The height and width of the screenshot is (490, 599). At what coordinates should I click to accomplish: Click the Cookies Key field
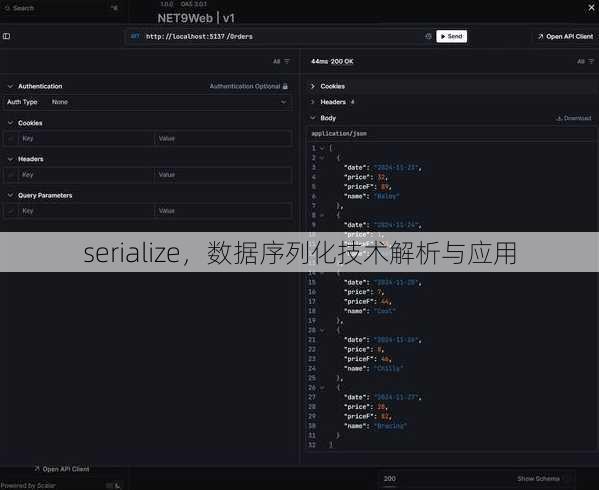pyautogui.click(x=86, y=139)
